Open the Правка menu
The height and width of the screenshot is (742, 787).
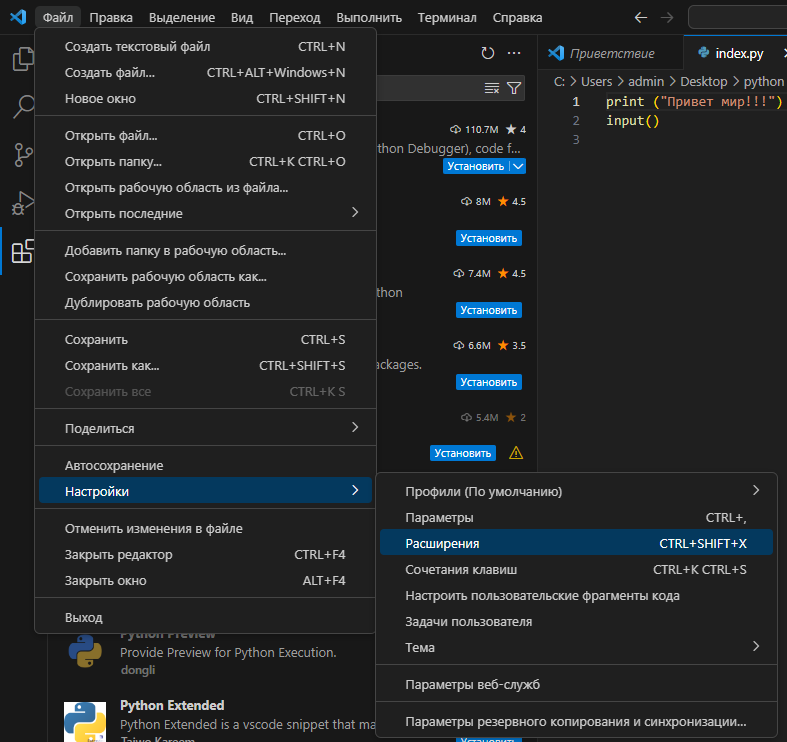click(x=111, y=18)
